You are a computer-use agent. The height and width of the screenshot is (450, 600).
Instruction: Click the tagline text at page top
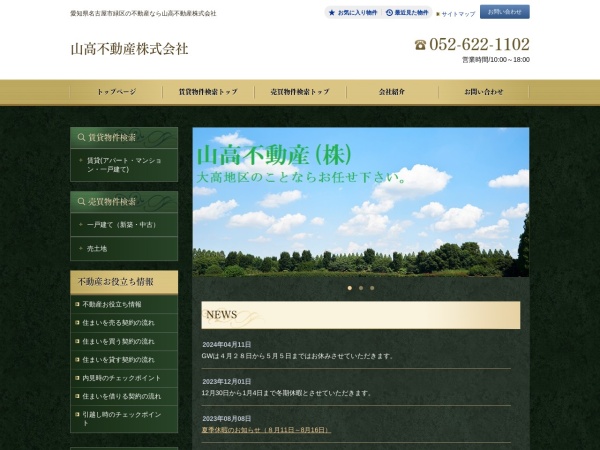pos(143,13)
